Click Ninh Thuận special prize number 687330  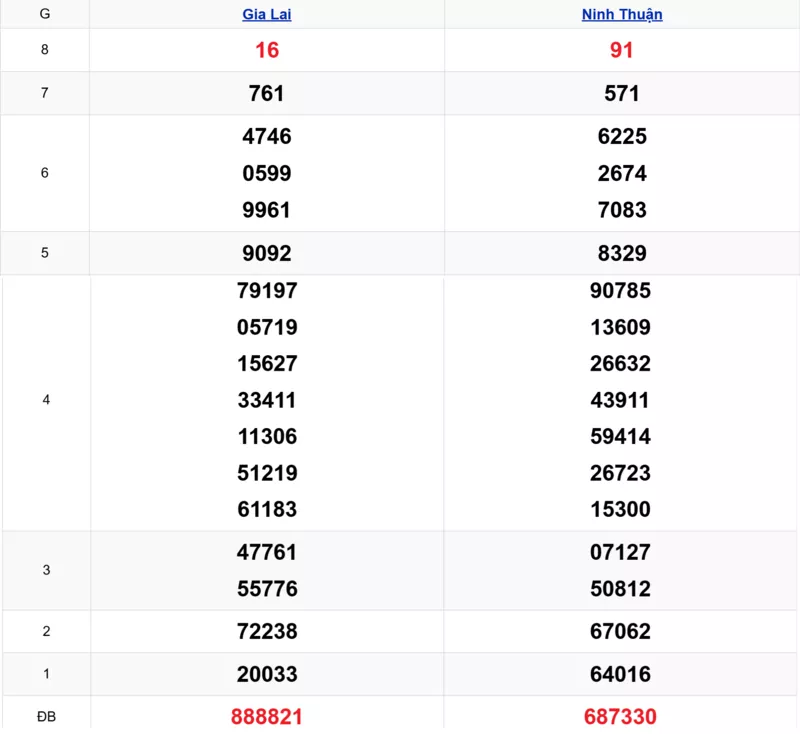[621, 716]
